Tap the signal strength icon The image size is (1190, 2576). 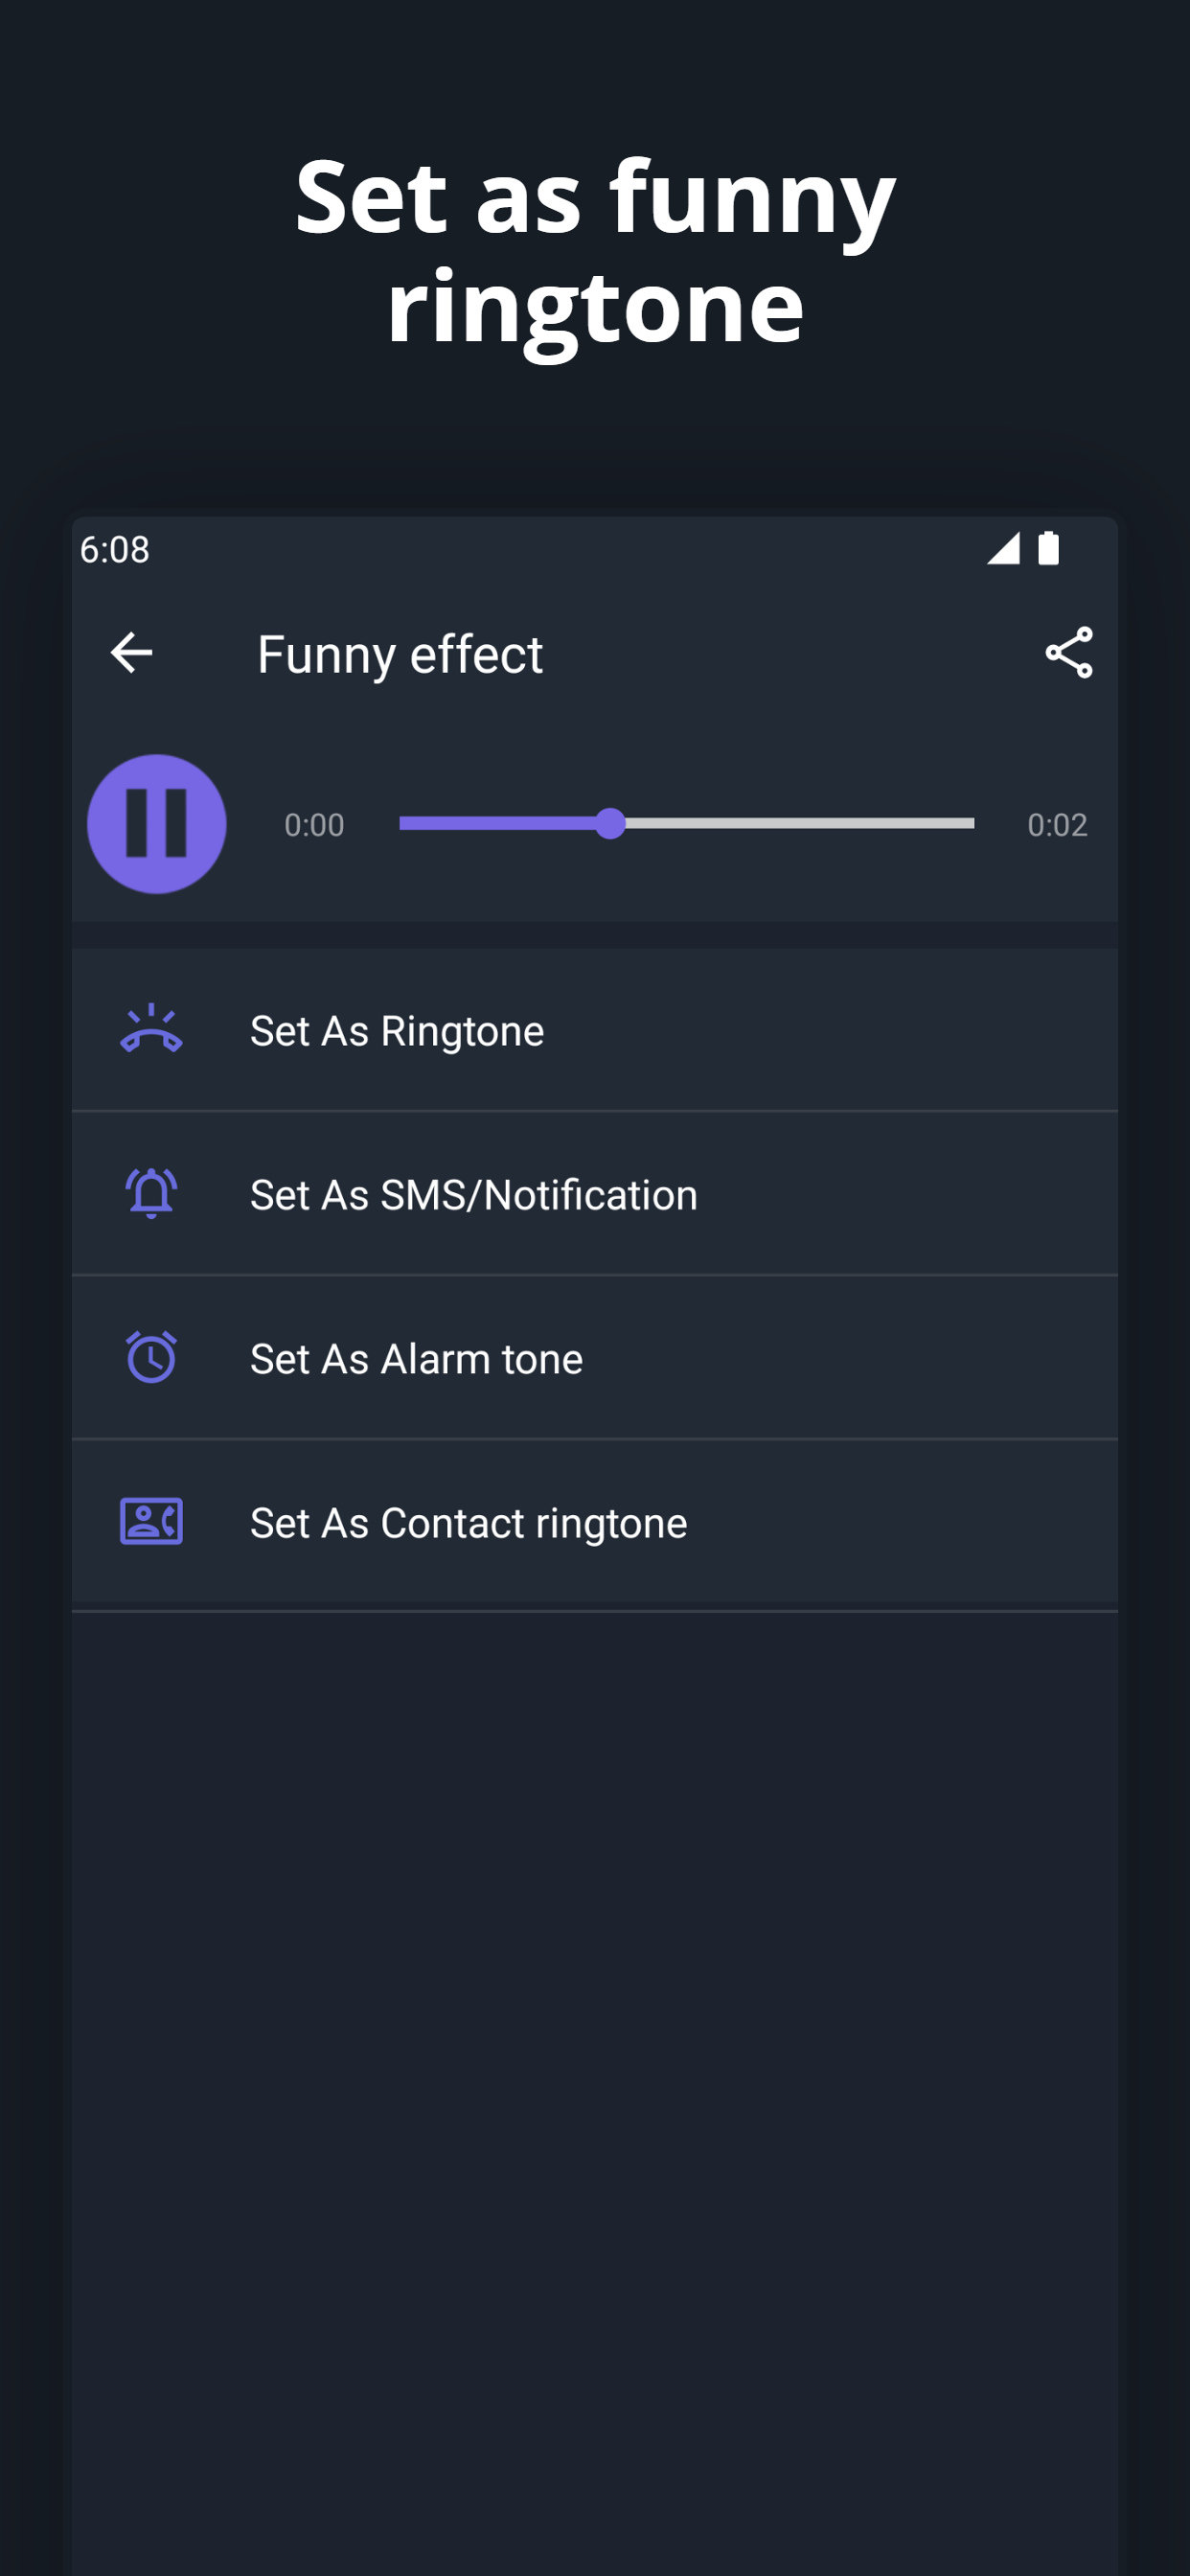click(1003, 549)
